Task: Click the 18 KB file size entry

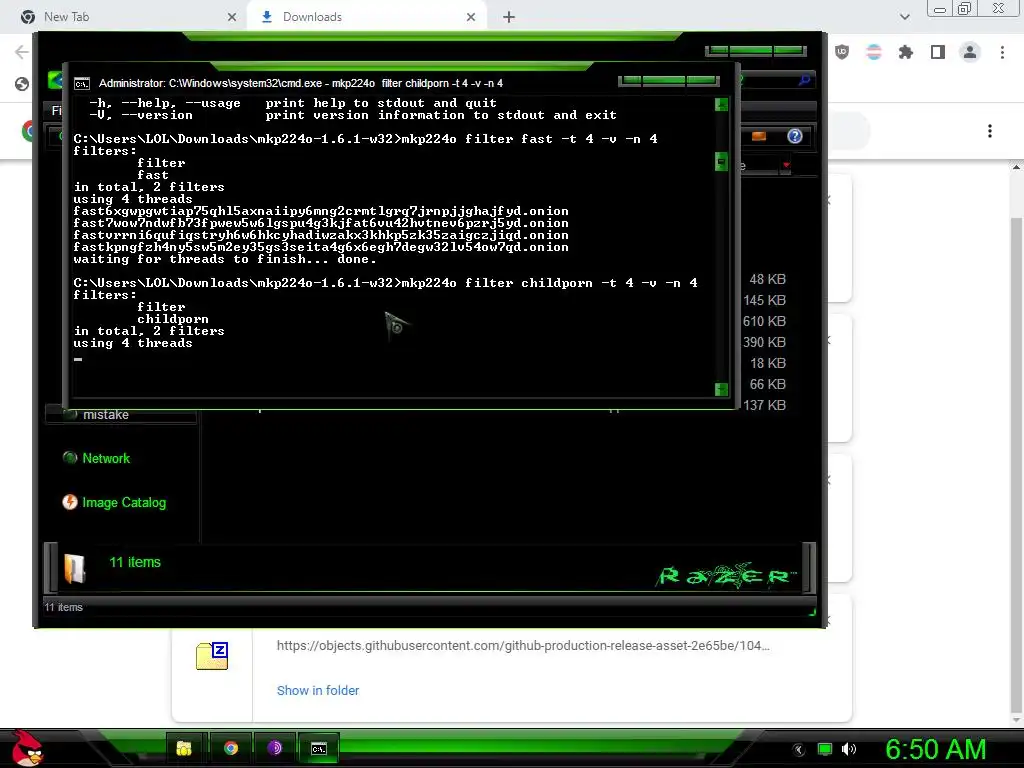Action: point(767,363)
